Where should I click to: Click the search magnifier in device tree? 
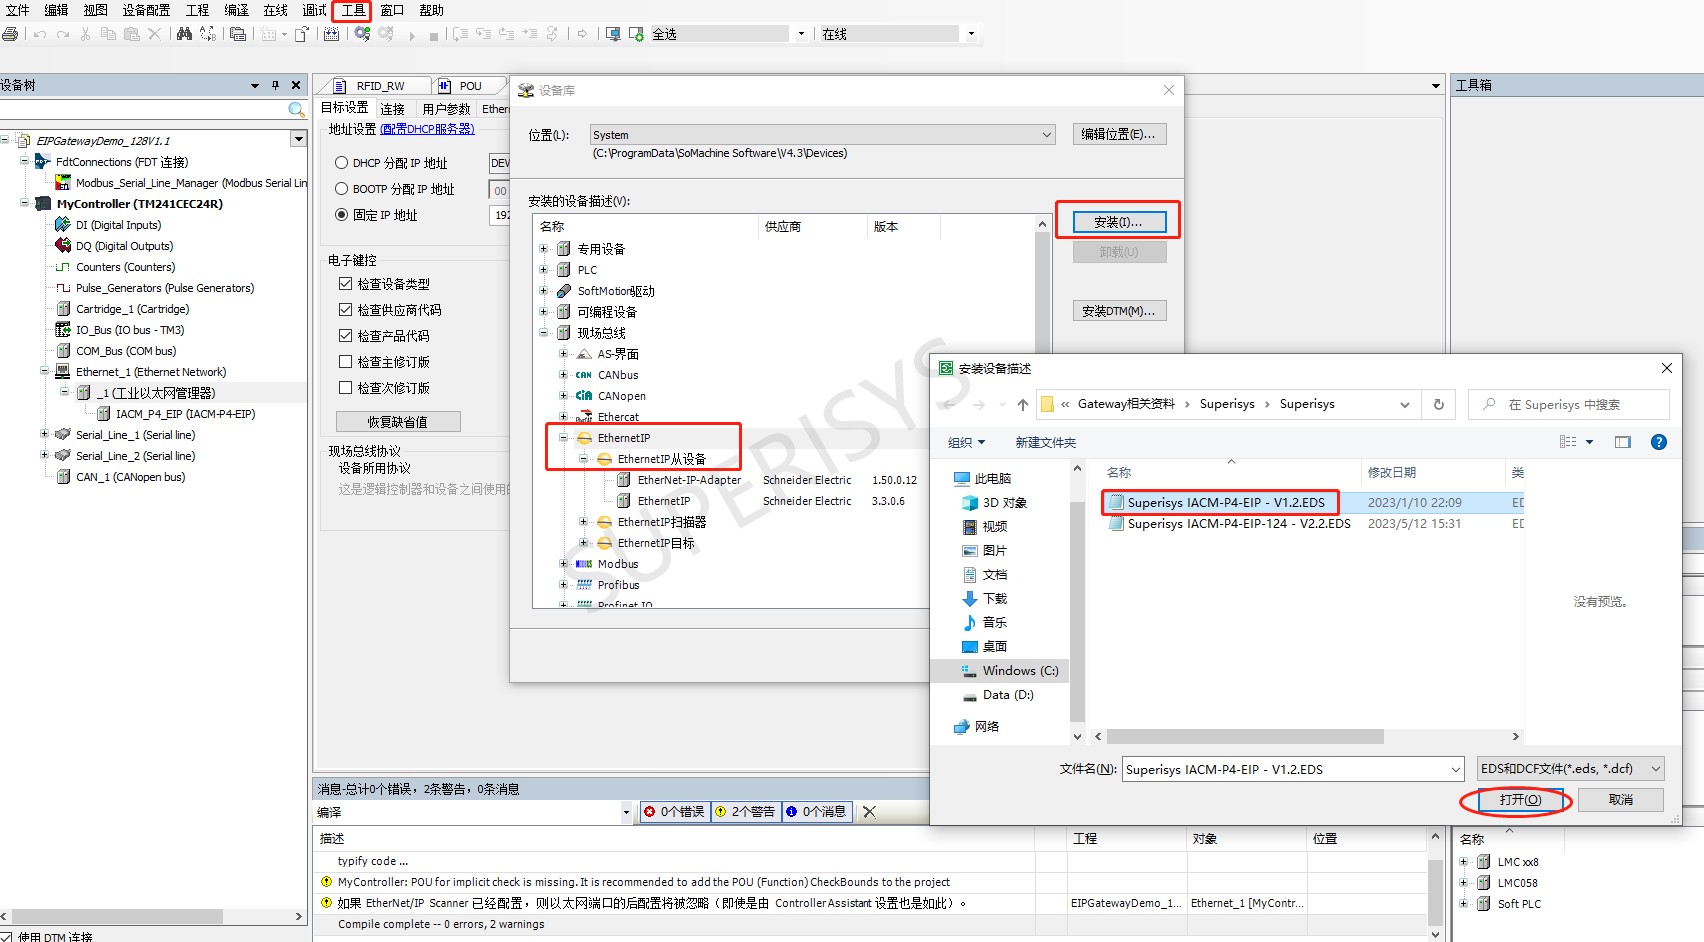(296, 110)
